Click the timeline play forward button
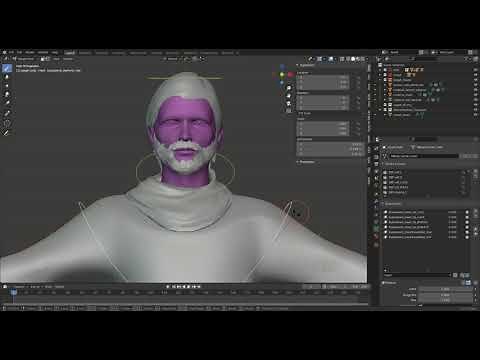This screenshot has width=480, height=360. tap(188, 286)
